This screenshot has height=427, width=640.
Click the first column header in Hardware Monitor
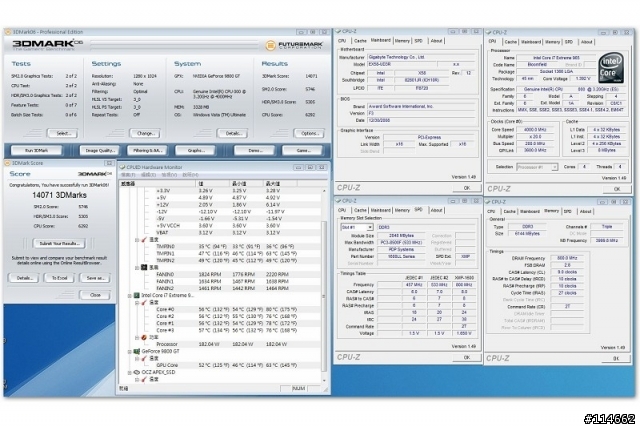click(x=157, y=184)
